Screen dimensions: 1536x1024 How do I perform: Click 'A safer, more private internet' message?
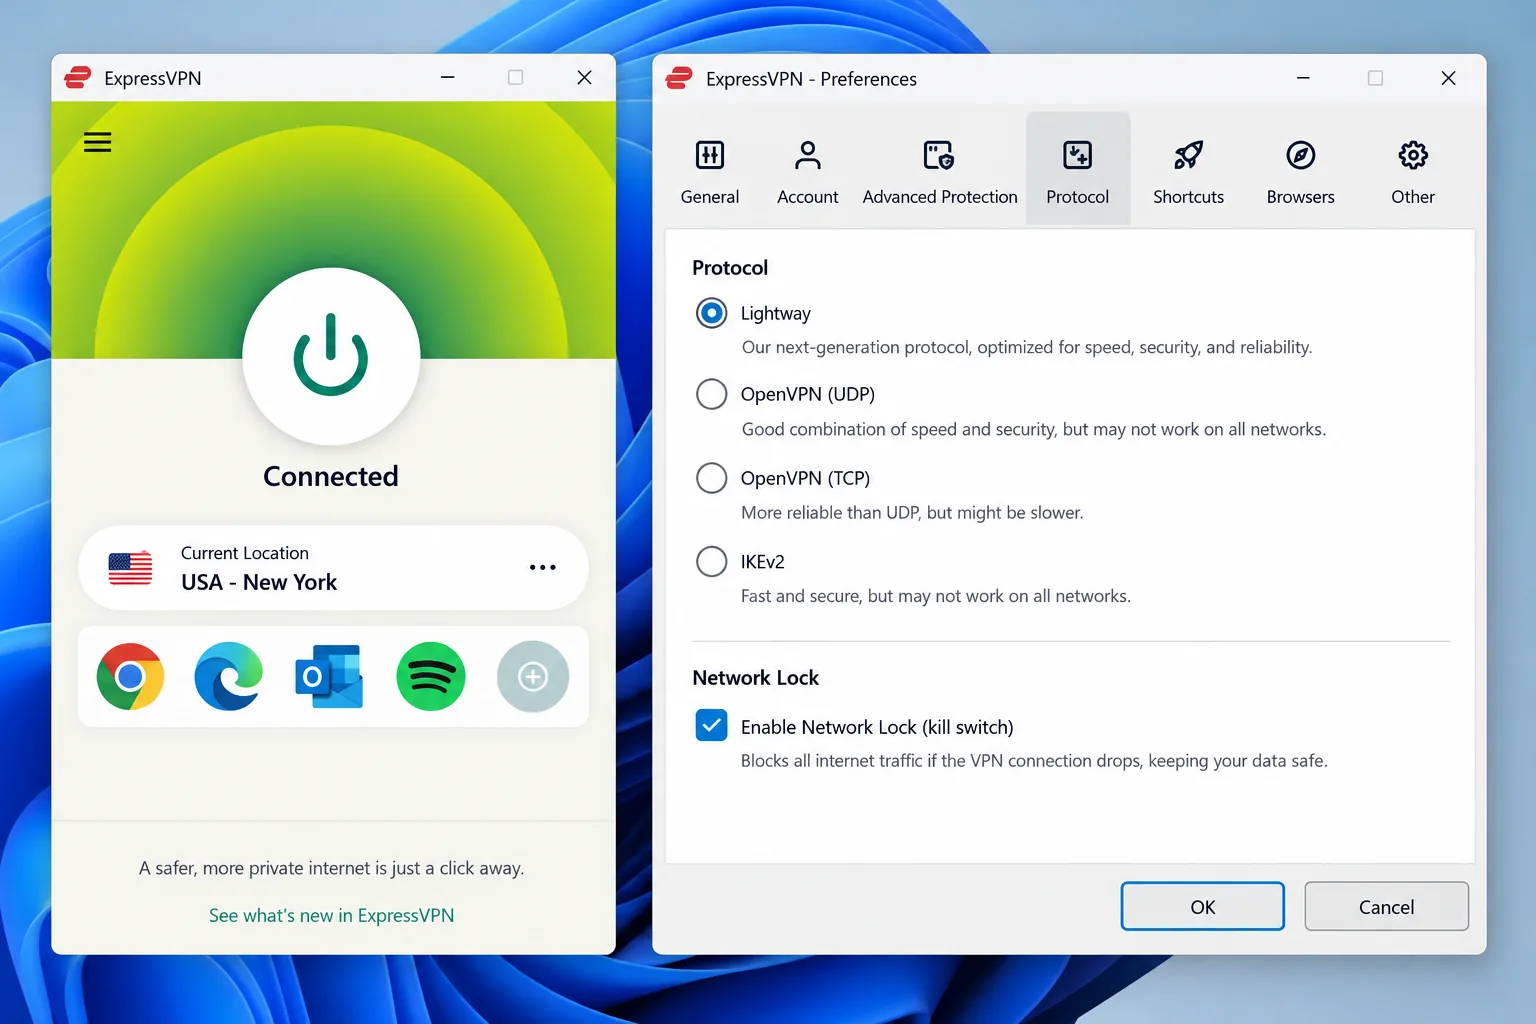(331, 868)
